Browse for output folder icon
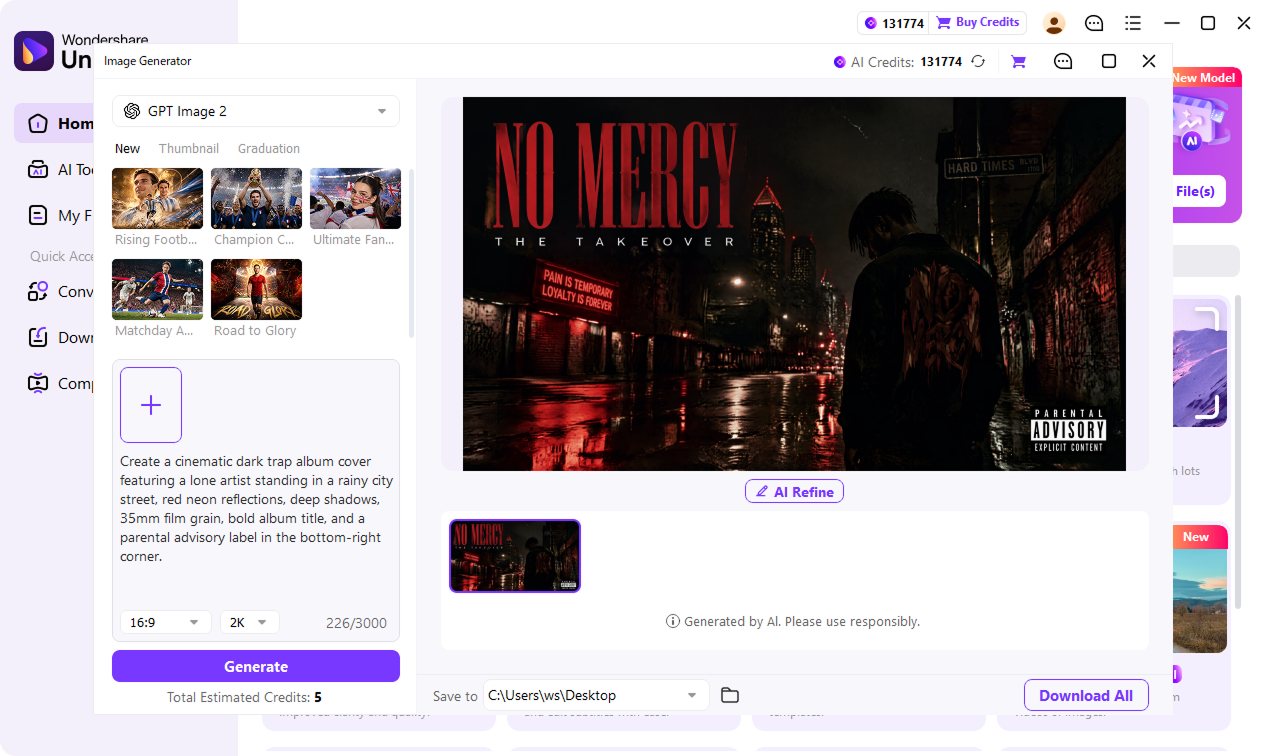 (730, 695)
